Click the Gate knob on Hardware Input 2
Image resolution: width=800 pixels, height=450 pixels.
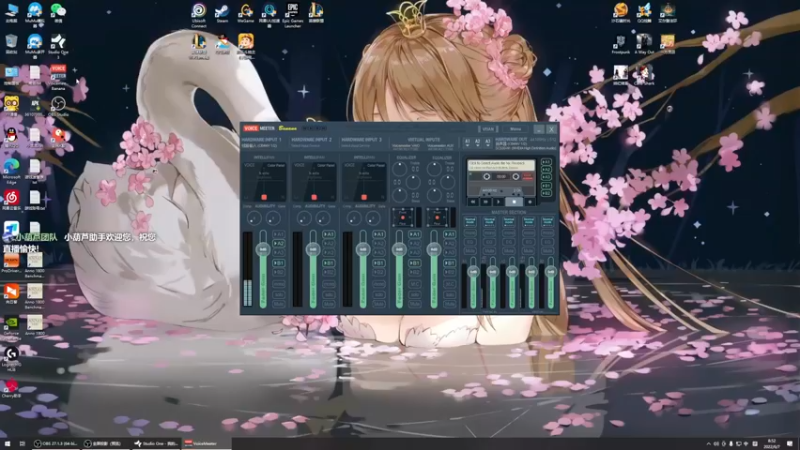tap(323, 218)
